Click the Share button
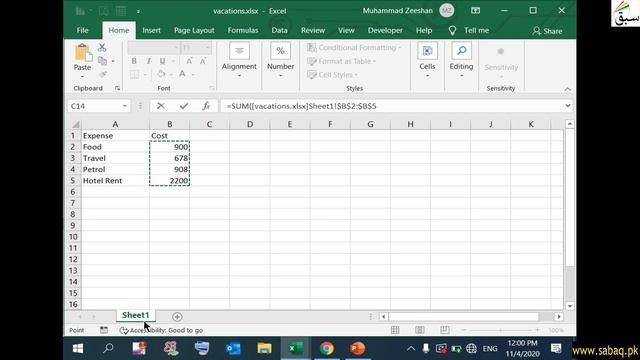The width and height of the screenshot is (640, 360). tap(547, 31)
